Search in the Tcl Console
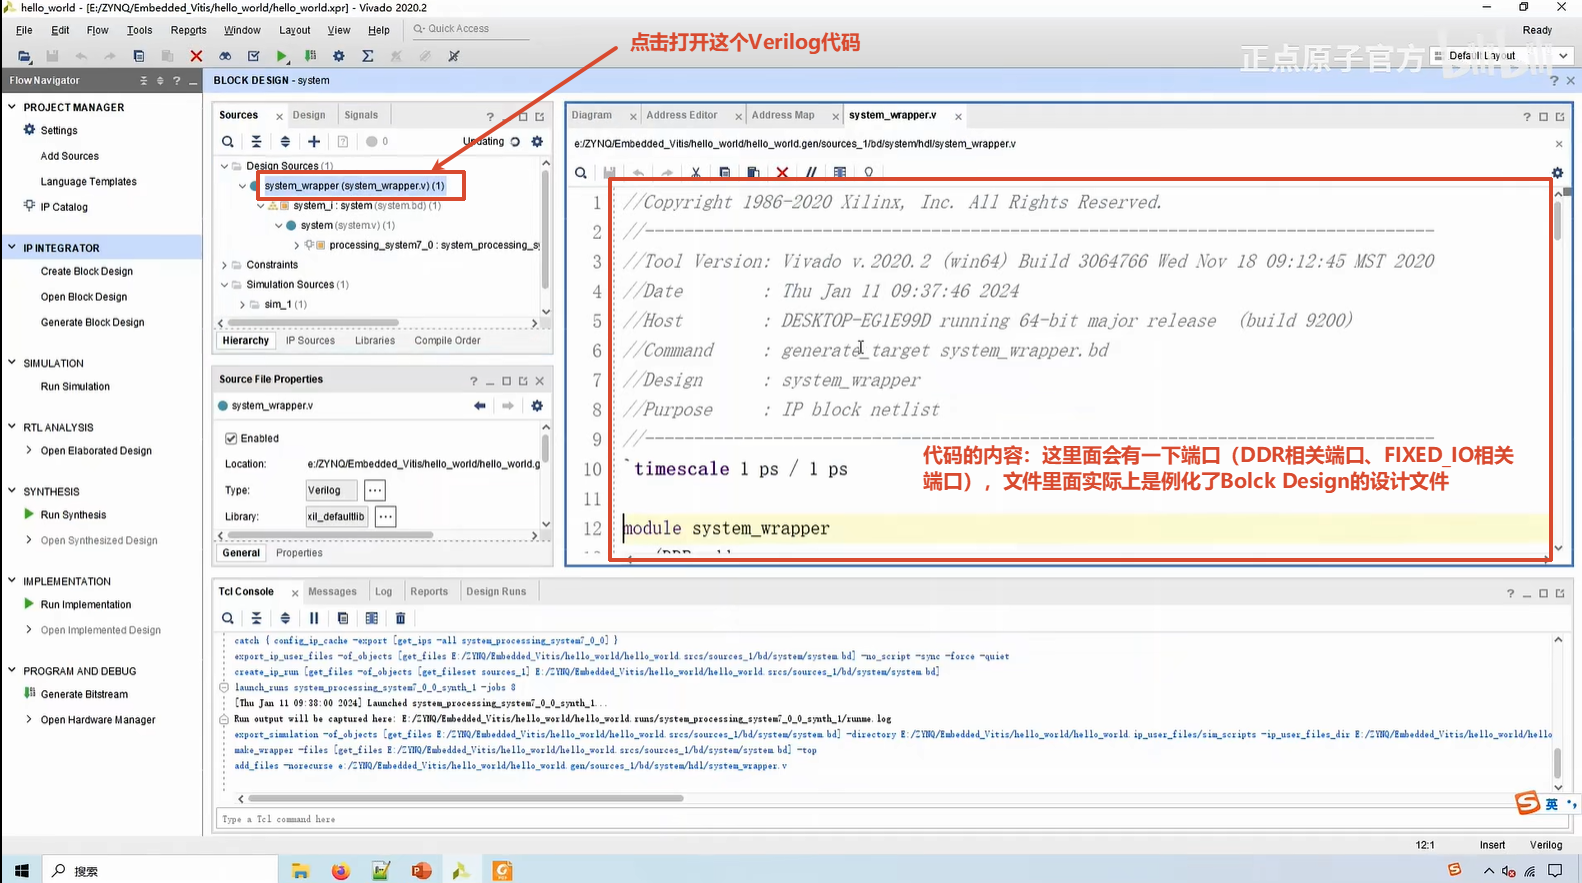This screenshot has width=1582, height=883. [228, 618]
